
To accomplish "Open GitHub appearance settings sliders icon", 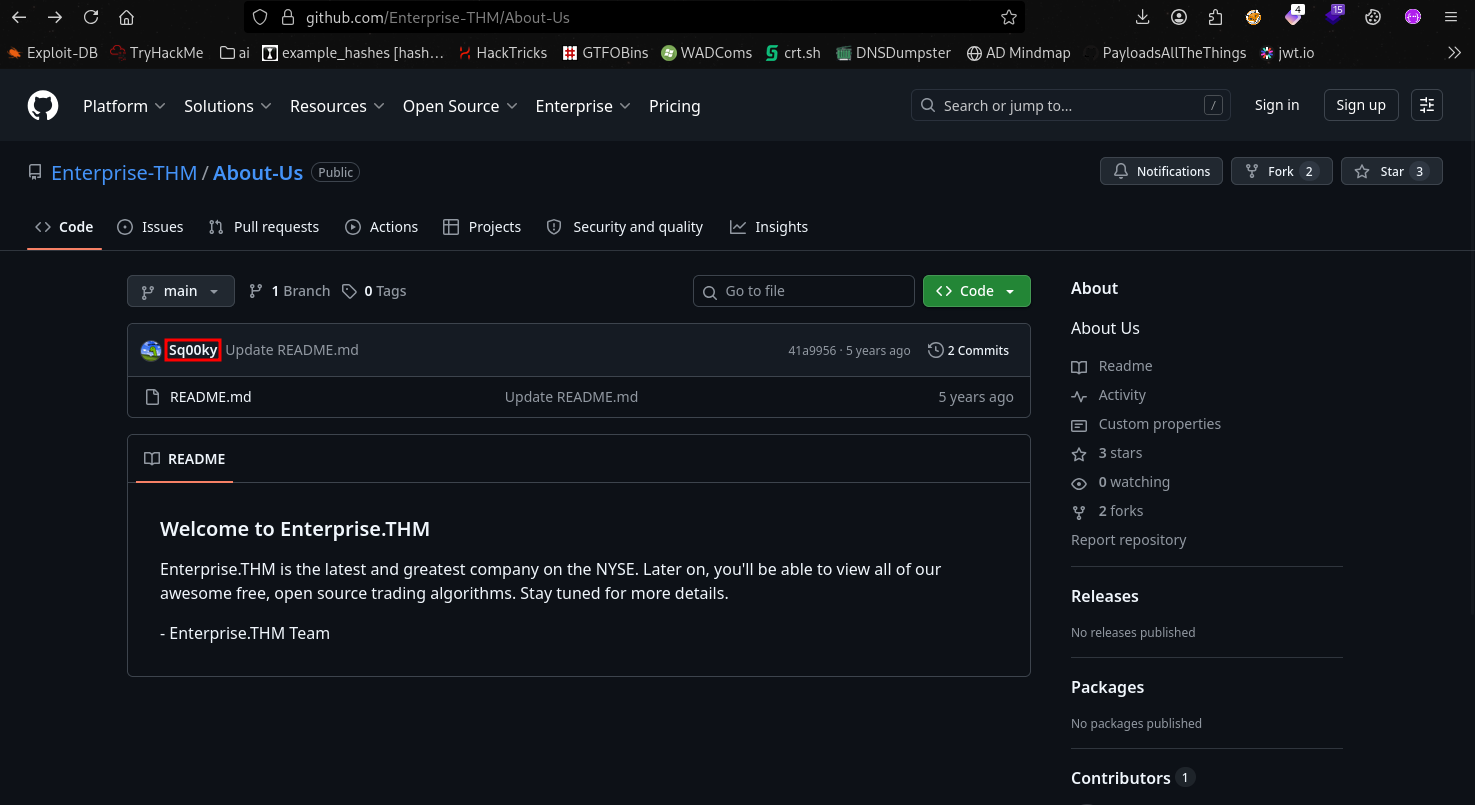I will [x=1427, y=105].
